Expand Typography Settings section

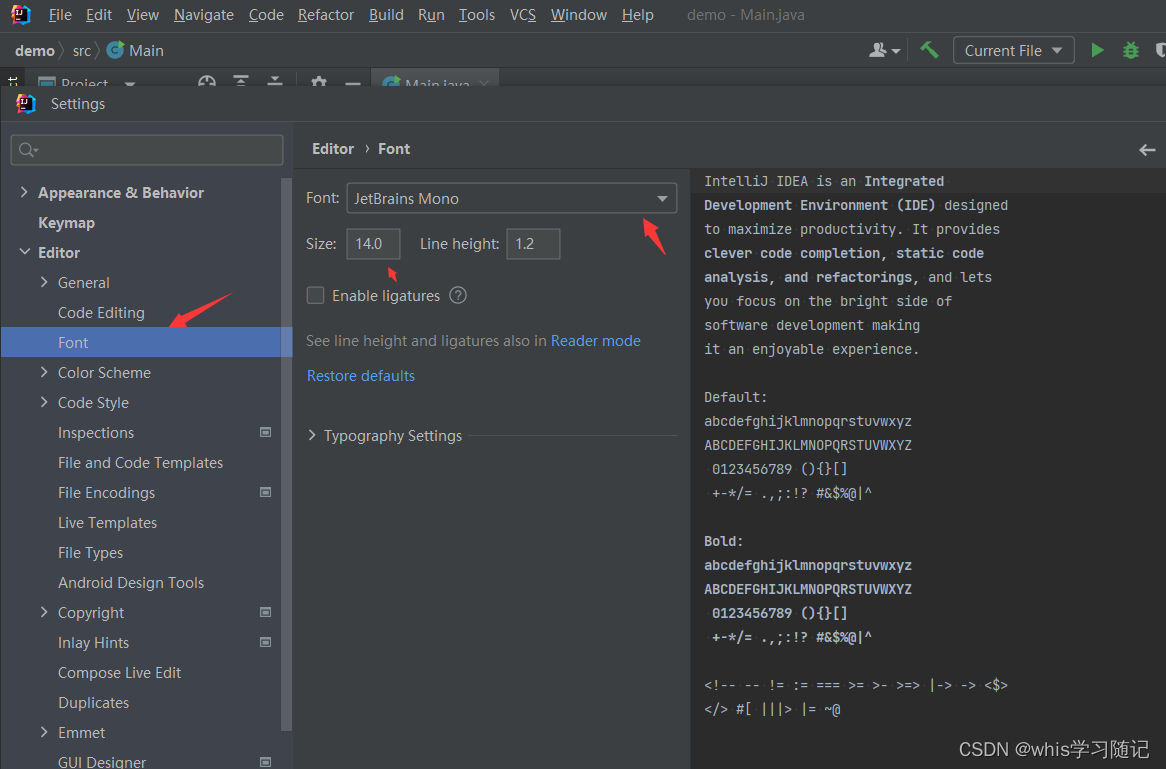tap(312, 435)
